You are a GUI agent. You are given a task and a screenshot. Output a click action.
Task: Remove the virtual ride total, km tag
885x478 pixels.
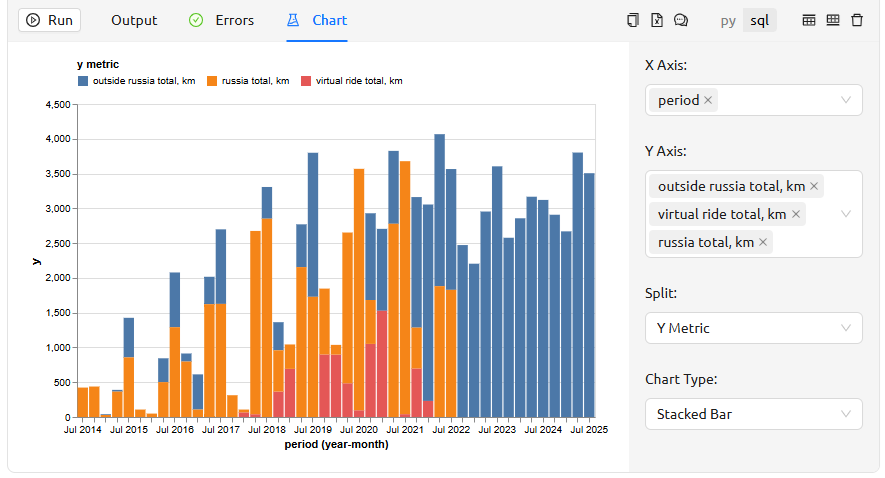pyautogui.click(x=796, y=214)
